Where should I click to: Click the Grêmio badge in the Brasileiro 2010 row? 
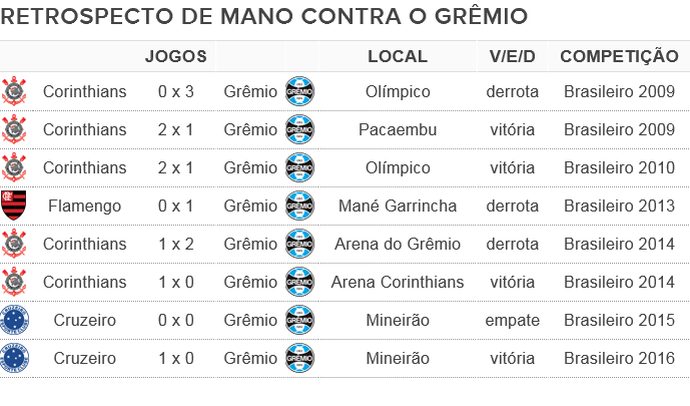pos(300,168)
